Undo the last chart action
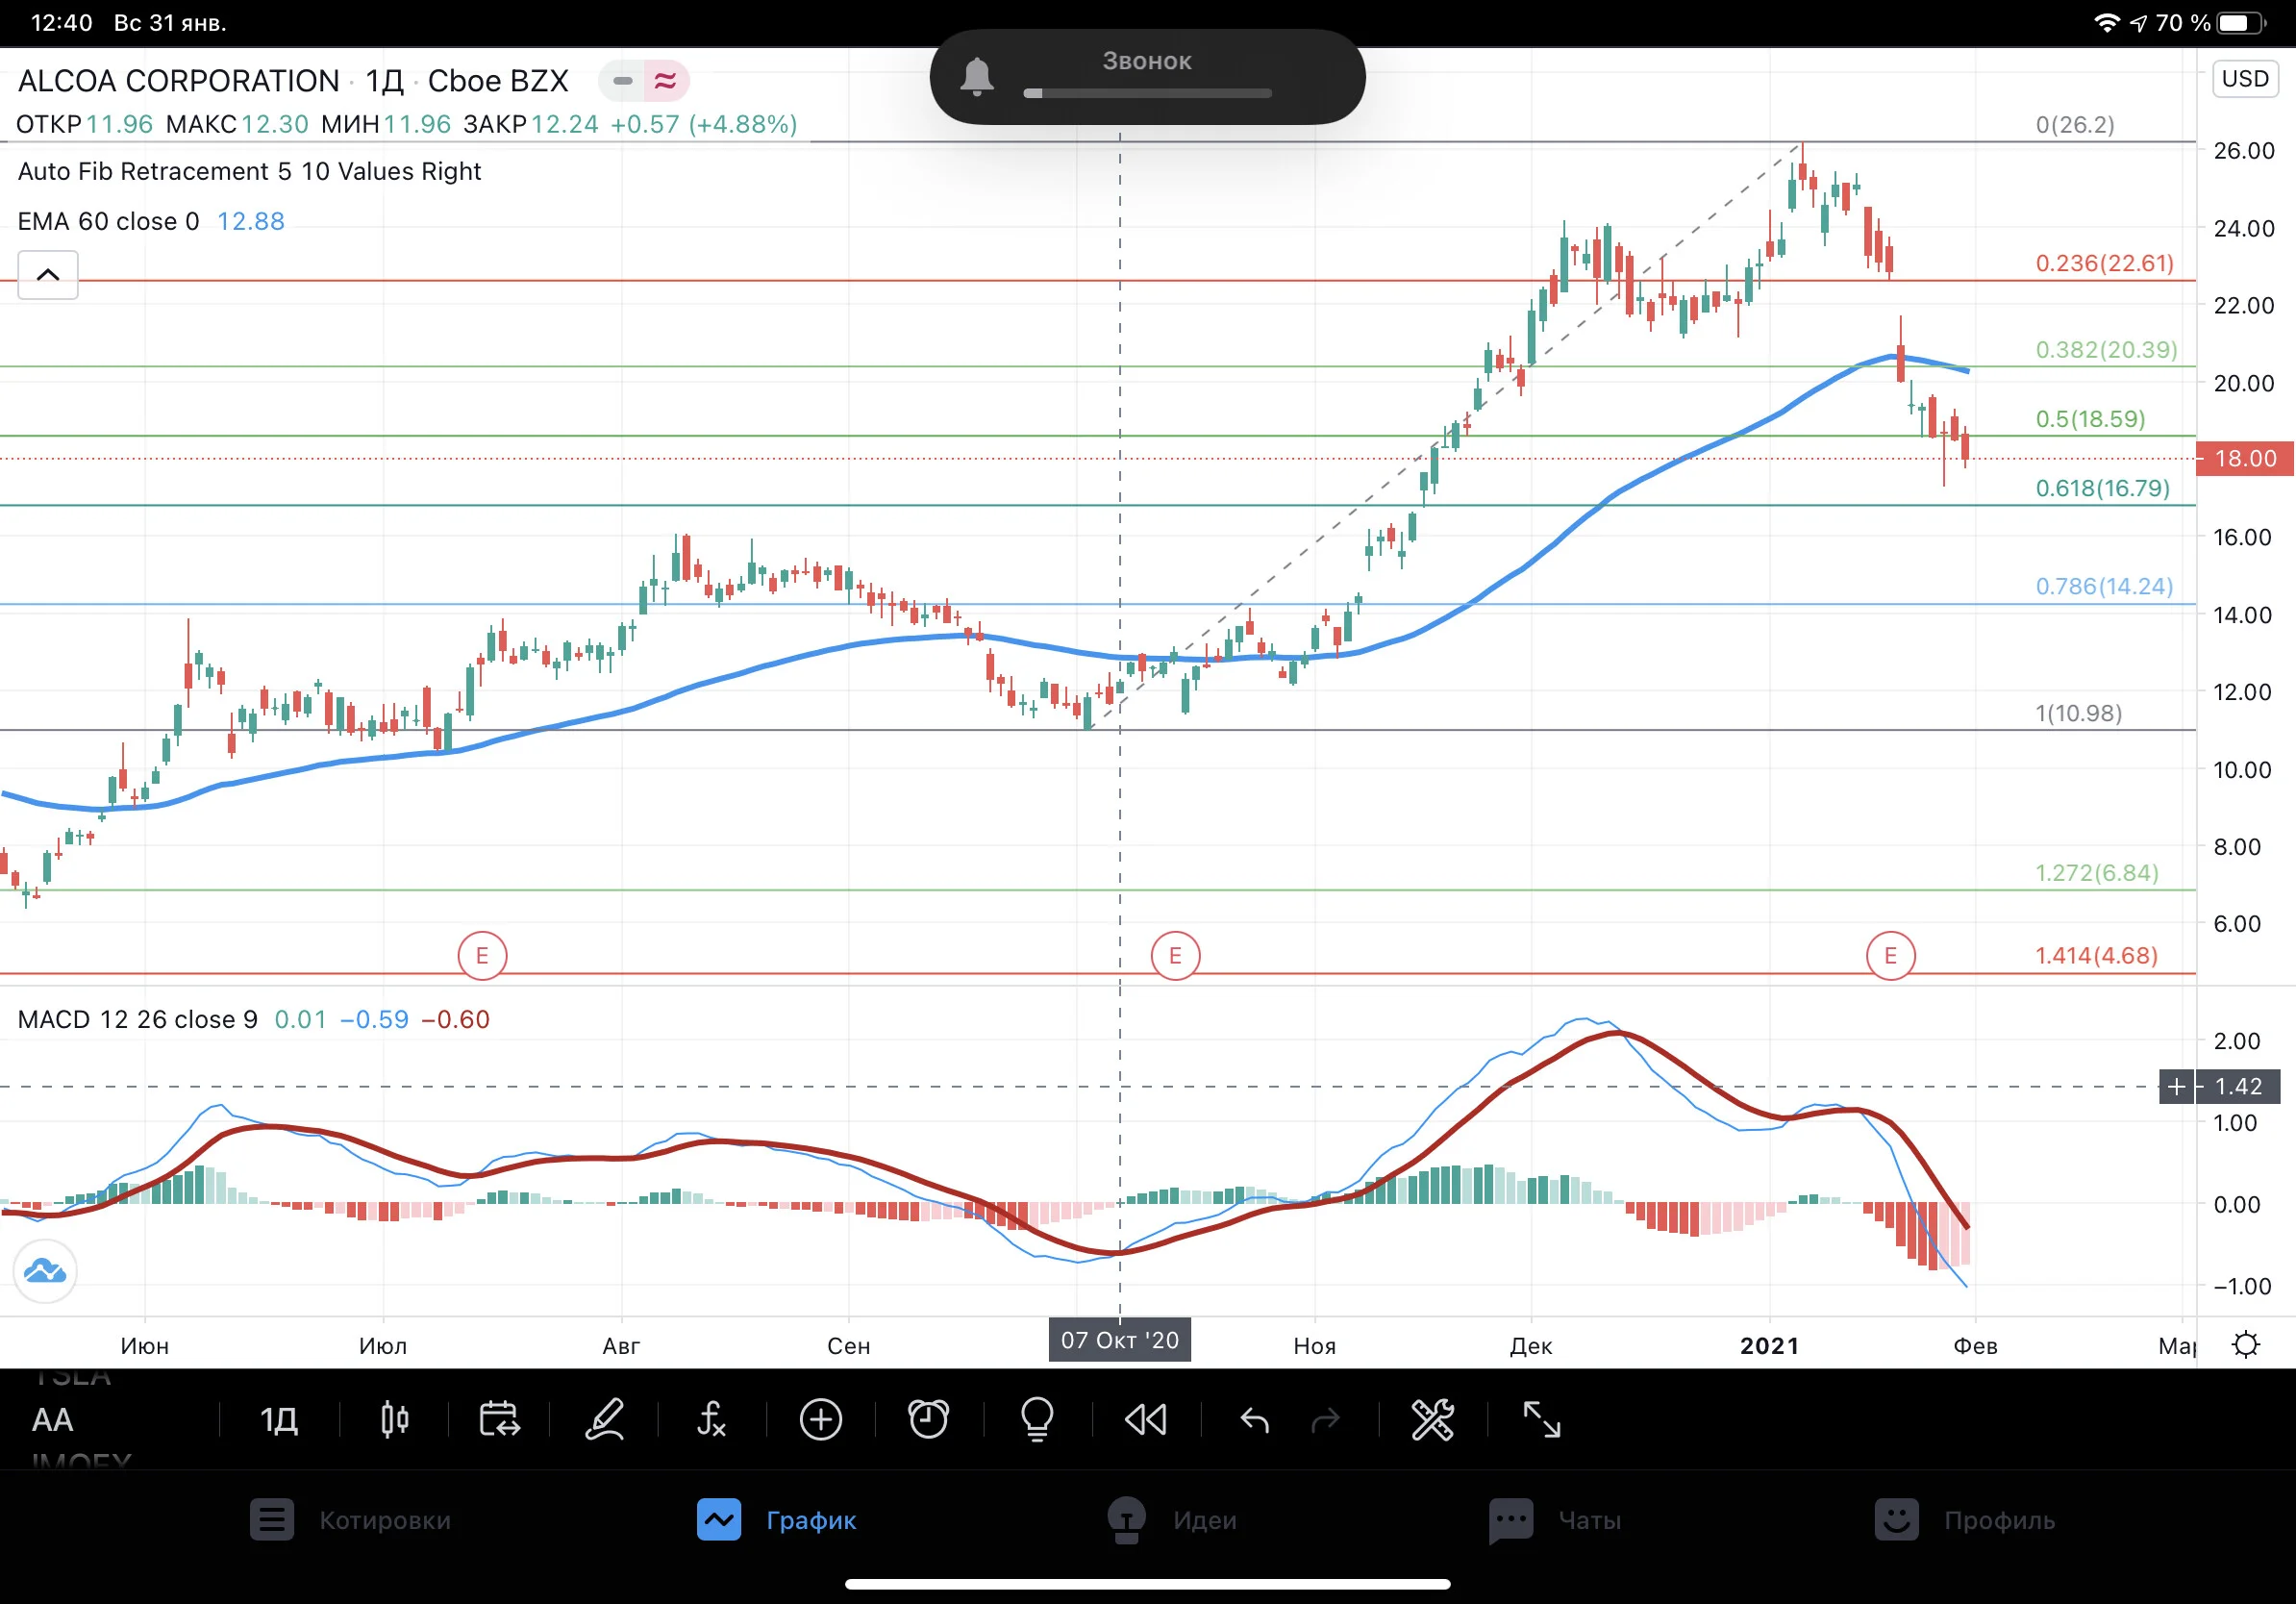2296x1604 pixels. coord(1254,1419)
